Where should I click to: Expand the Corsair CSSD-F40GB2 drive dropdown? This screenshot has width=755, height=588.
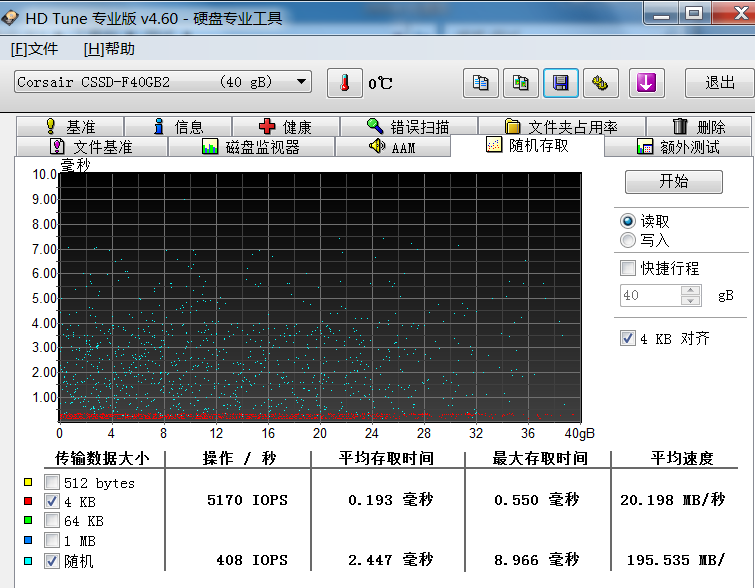point(301,82)
